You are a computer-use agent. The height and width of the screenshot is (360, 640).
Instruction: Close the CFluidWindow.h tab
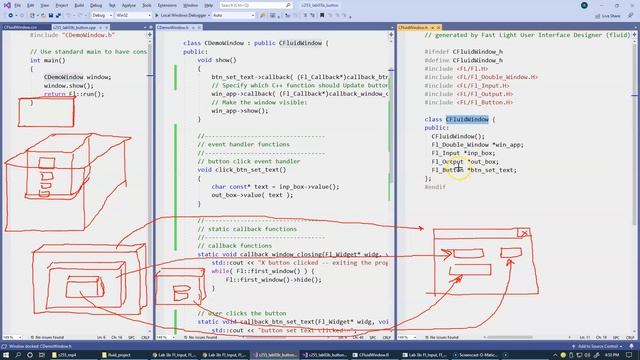pos(439,27)
